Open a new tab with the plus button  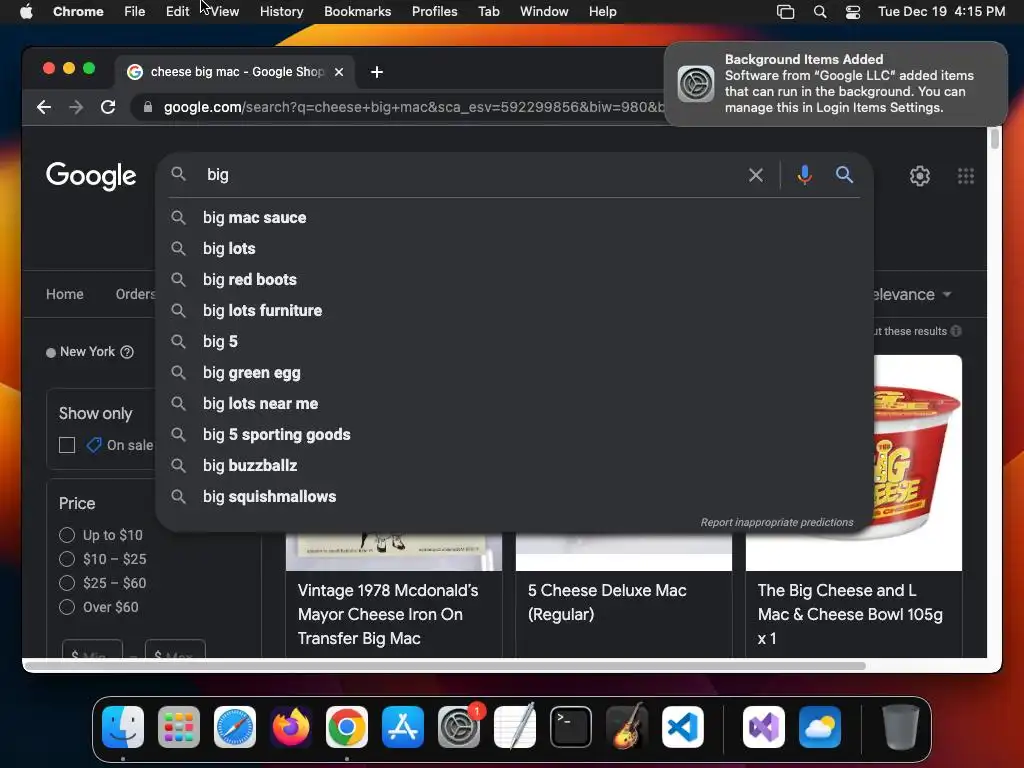click(377, 72)
